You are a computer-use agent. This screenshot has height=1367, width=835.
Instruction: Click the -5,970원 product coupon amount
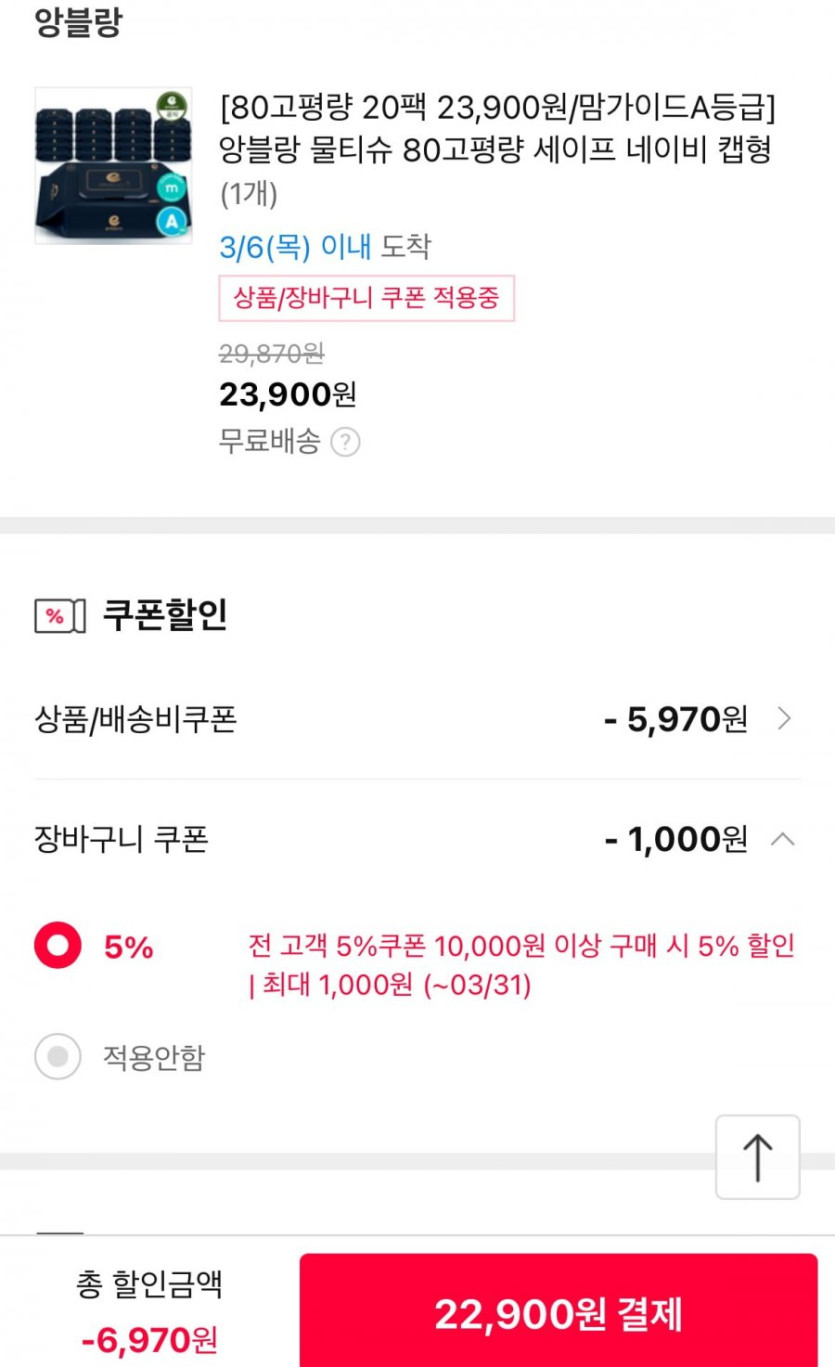point(676,719)
